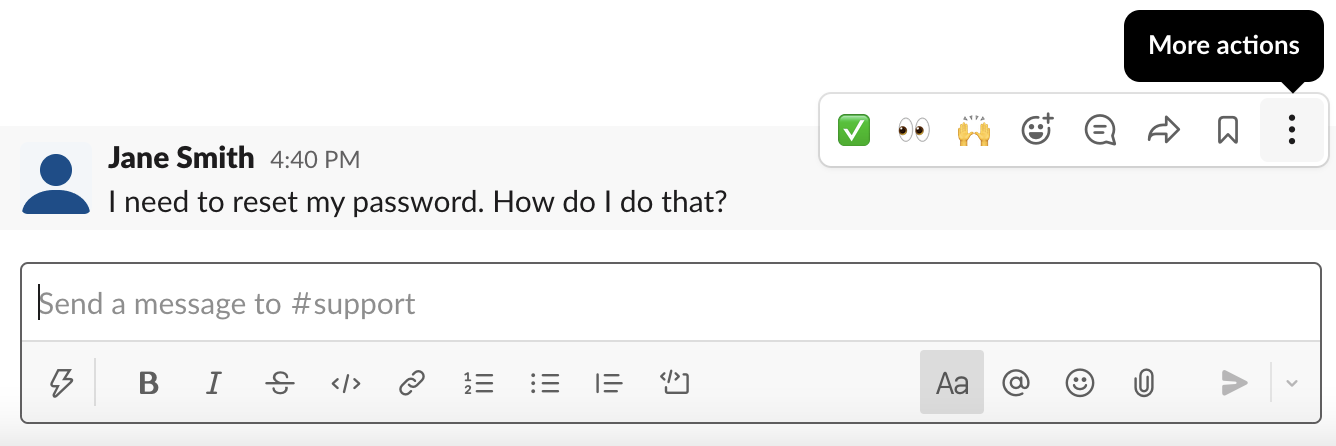
Task: Bookmark the password reset message
Action: [1227, 130]
